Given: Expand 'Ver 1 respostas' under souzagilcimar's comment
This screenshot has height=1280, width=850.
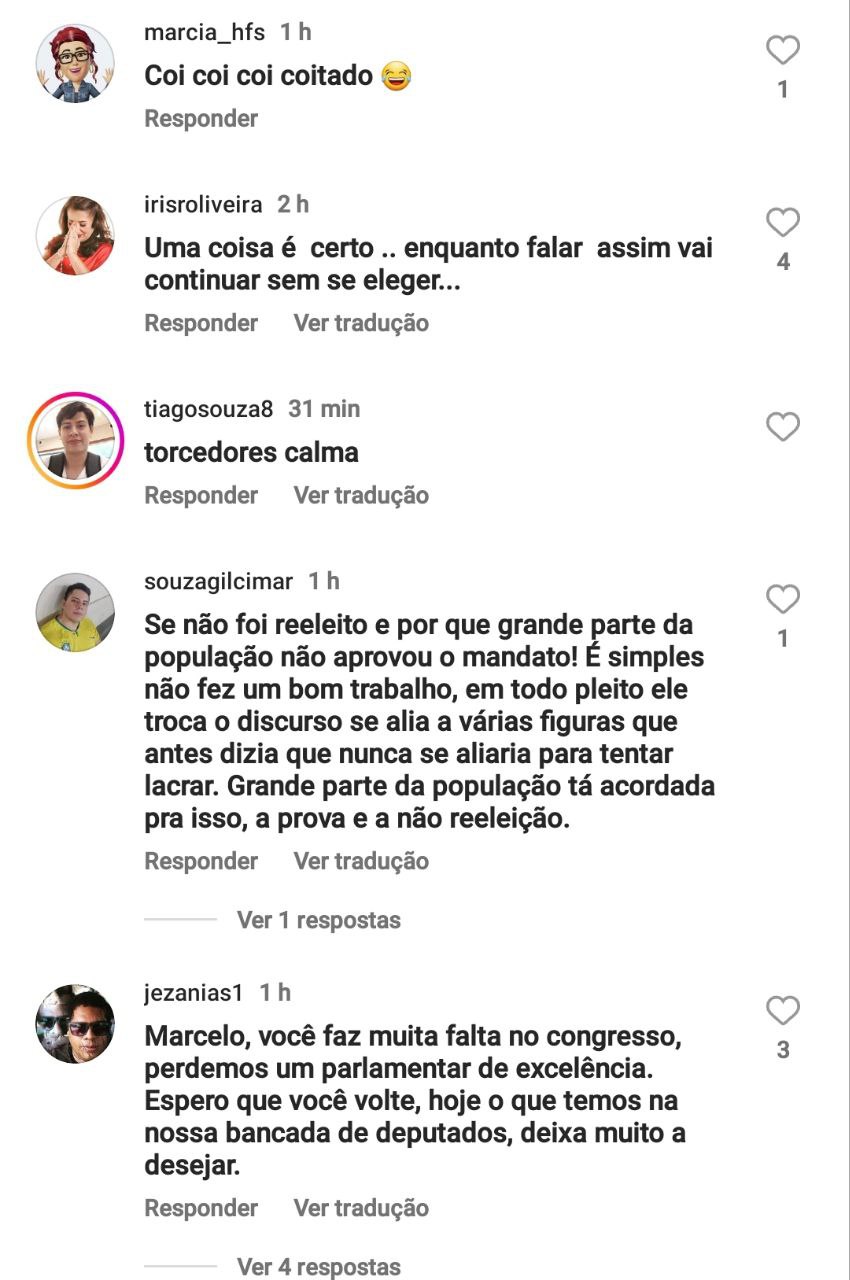Looking at the screenshot, I should click(318, 920).
